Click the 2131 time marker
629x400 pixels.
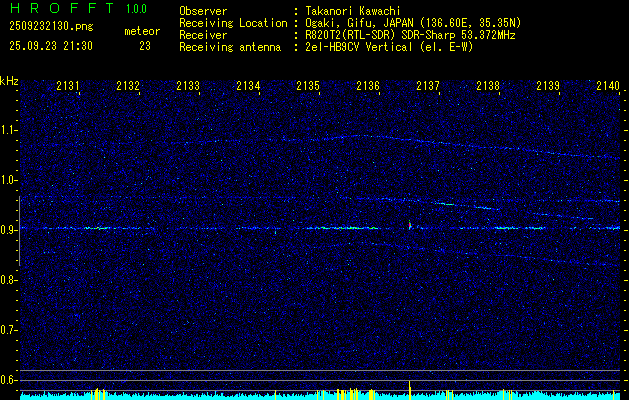69,87
